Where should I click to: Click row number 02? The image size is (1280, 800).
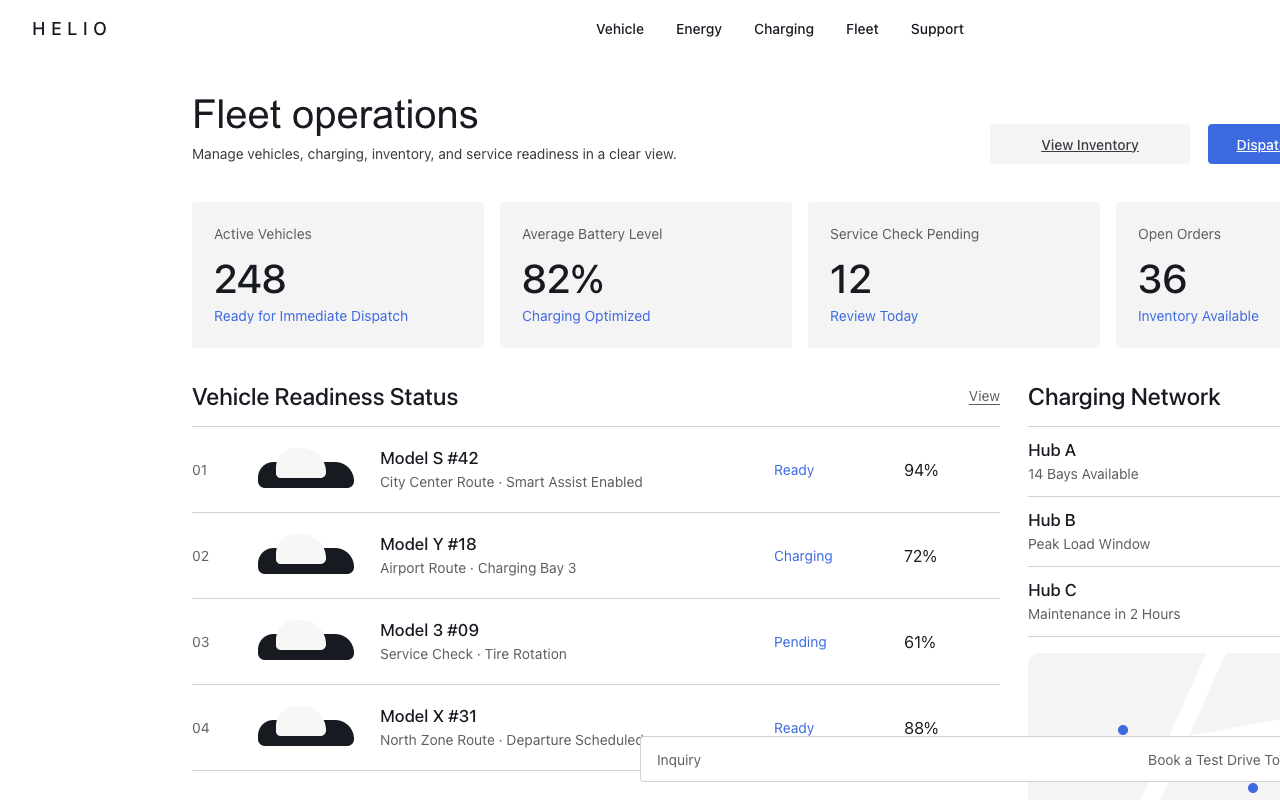tap(200, 556)
